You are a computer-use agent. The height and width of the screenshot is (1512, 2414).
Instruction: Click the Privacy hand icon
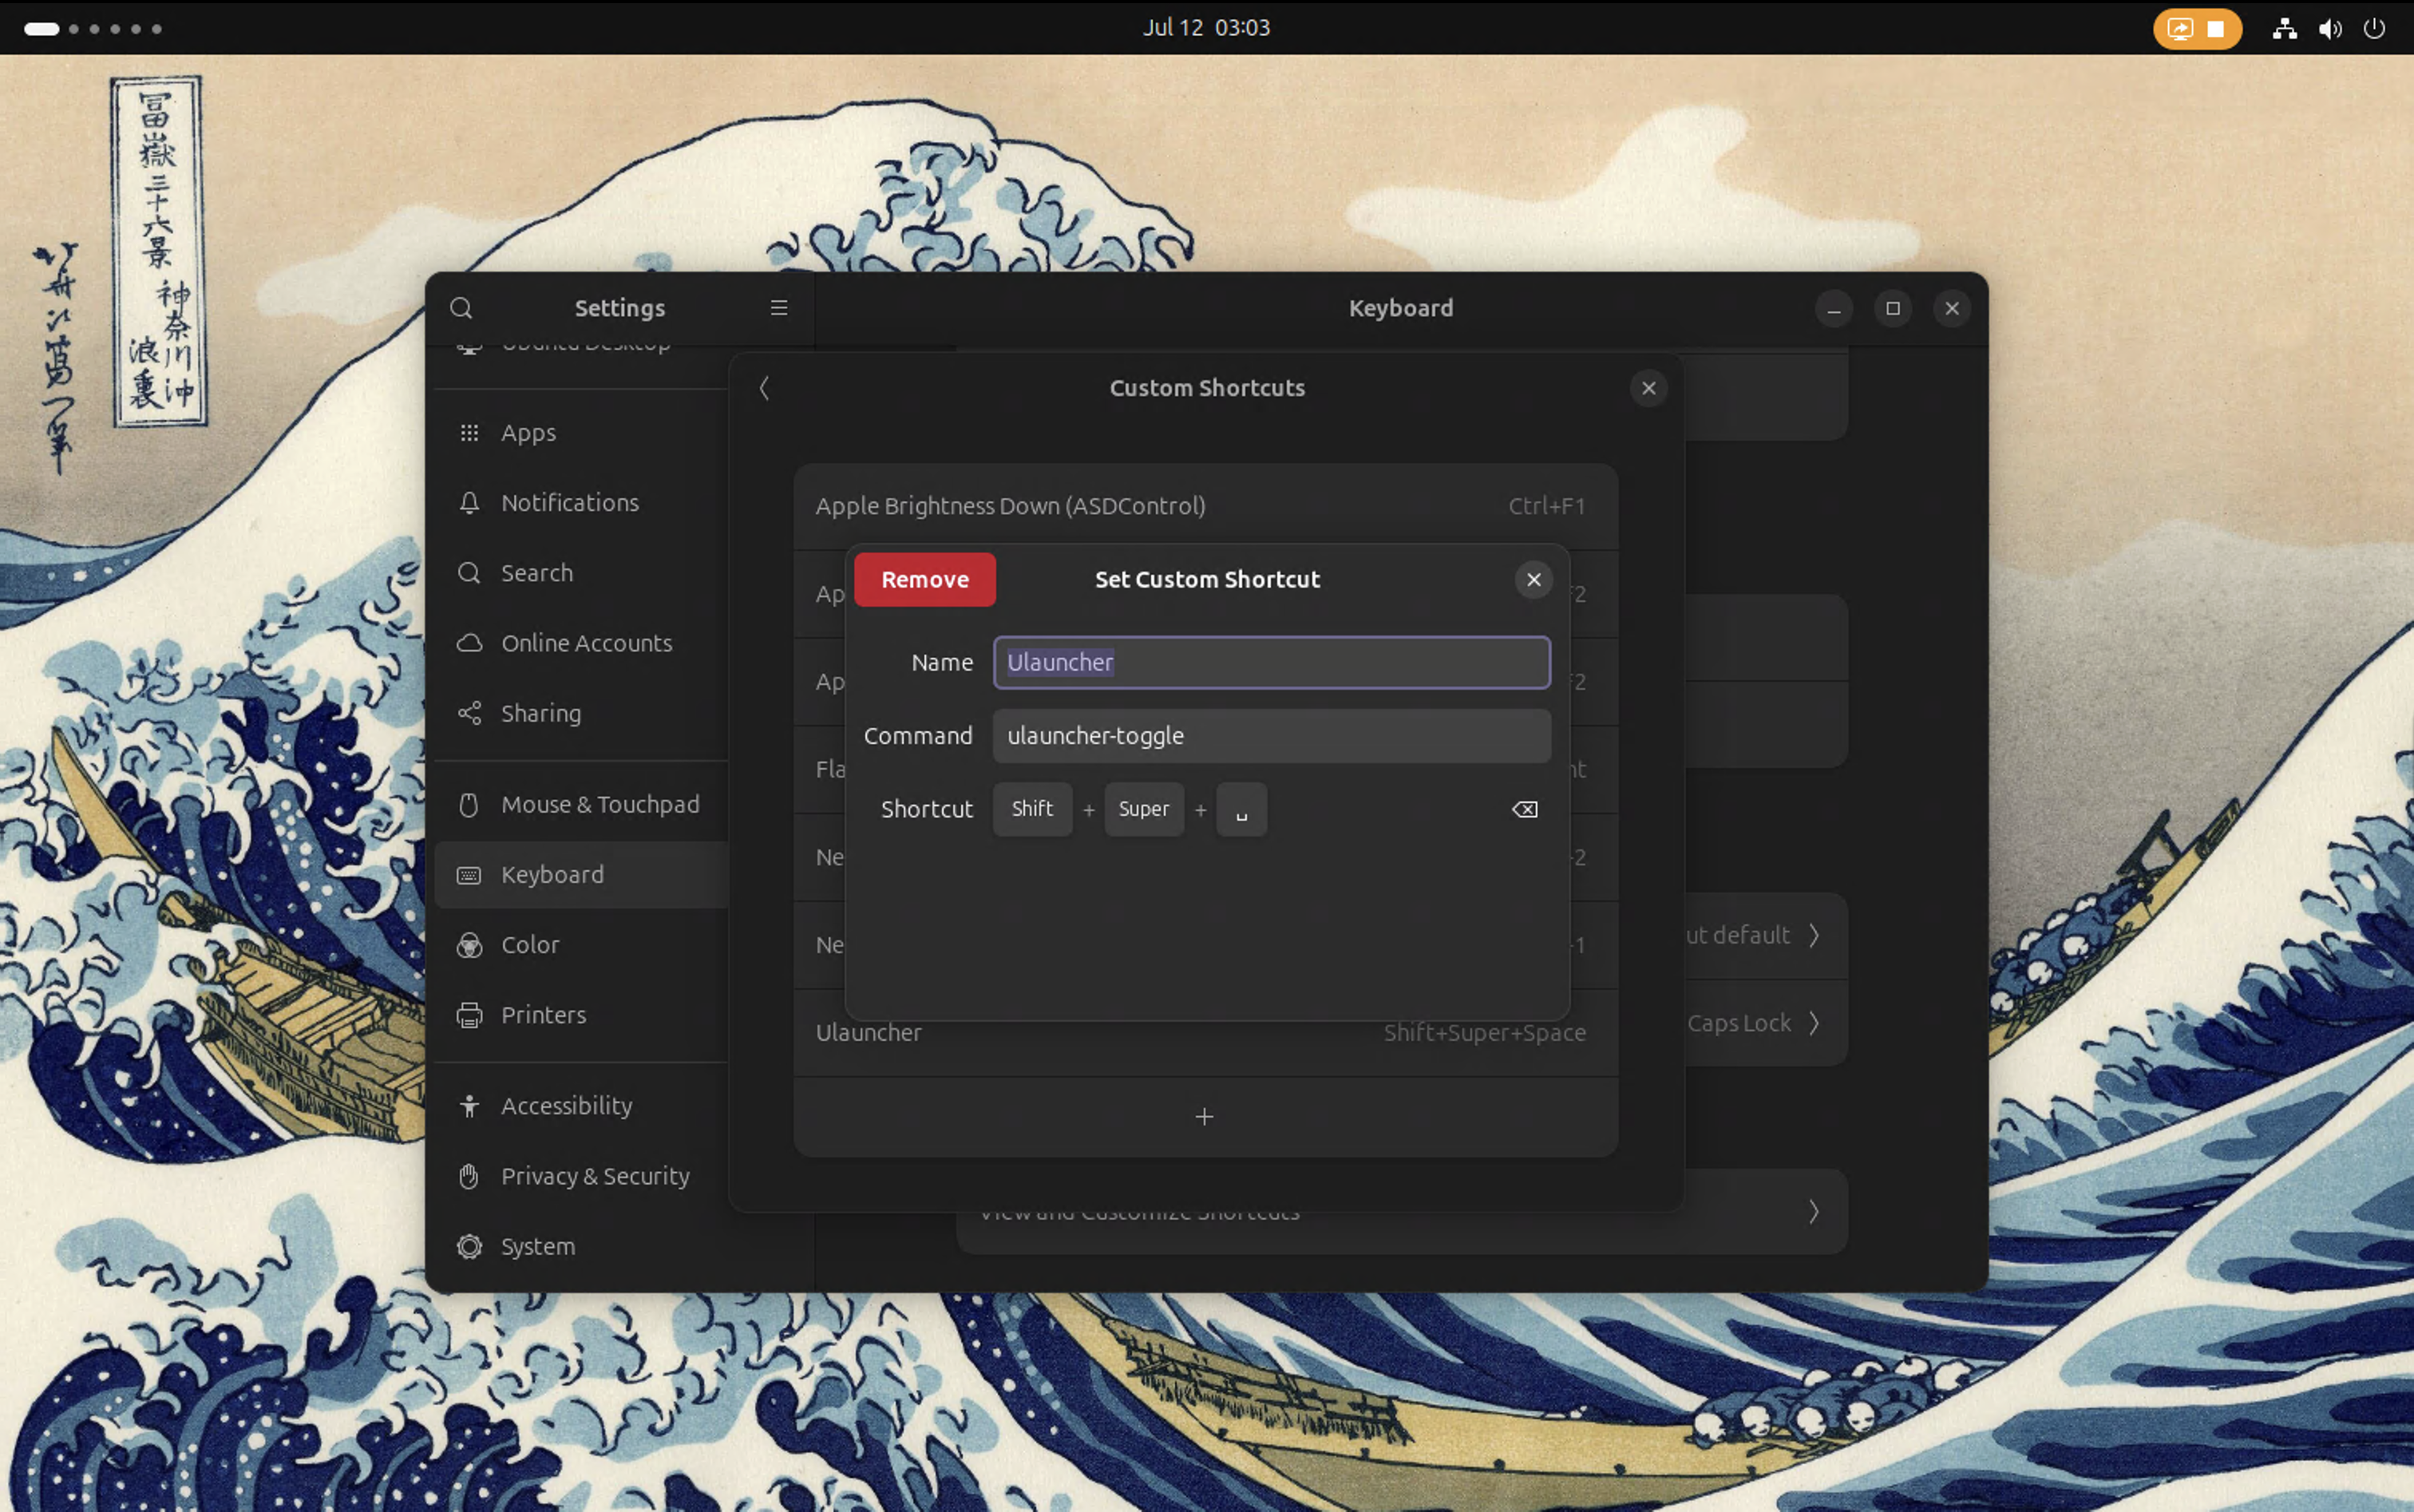pos(469,1176)
